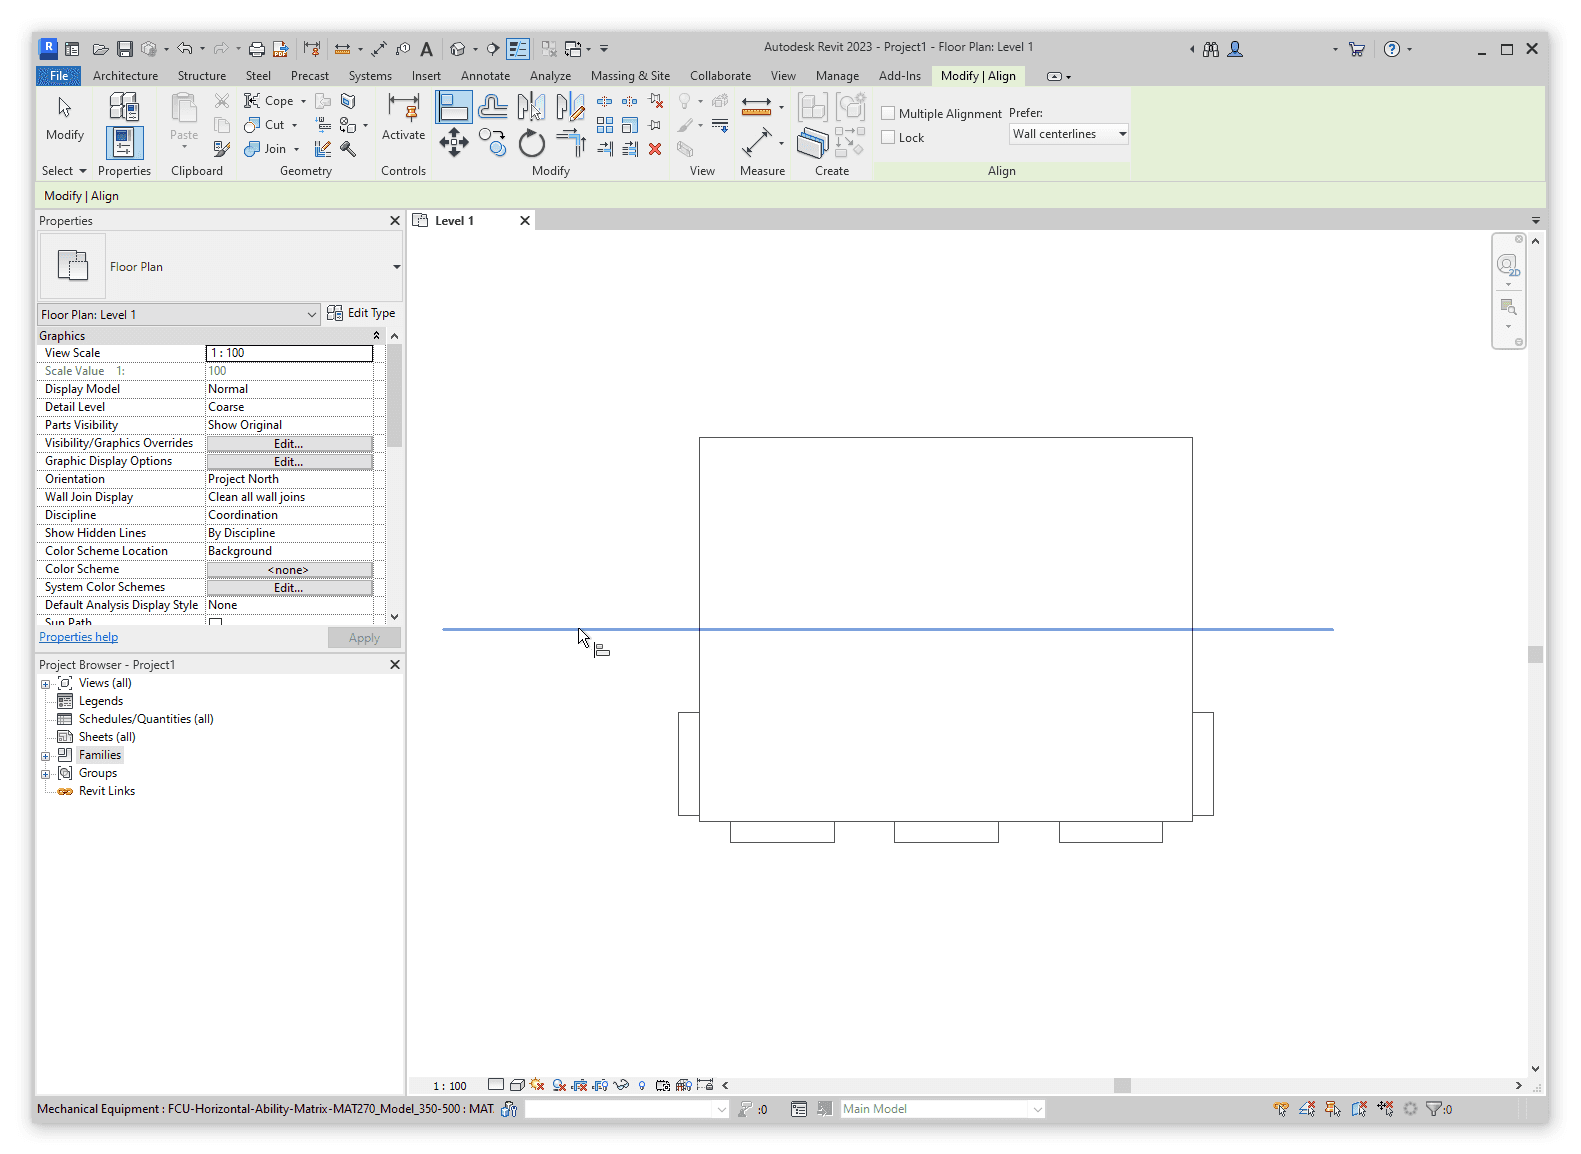Click the Properties help link
The image size is (1581, 1154).
click(78, 637)
